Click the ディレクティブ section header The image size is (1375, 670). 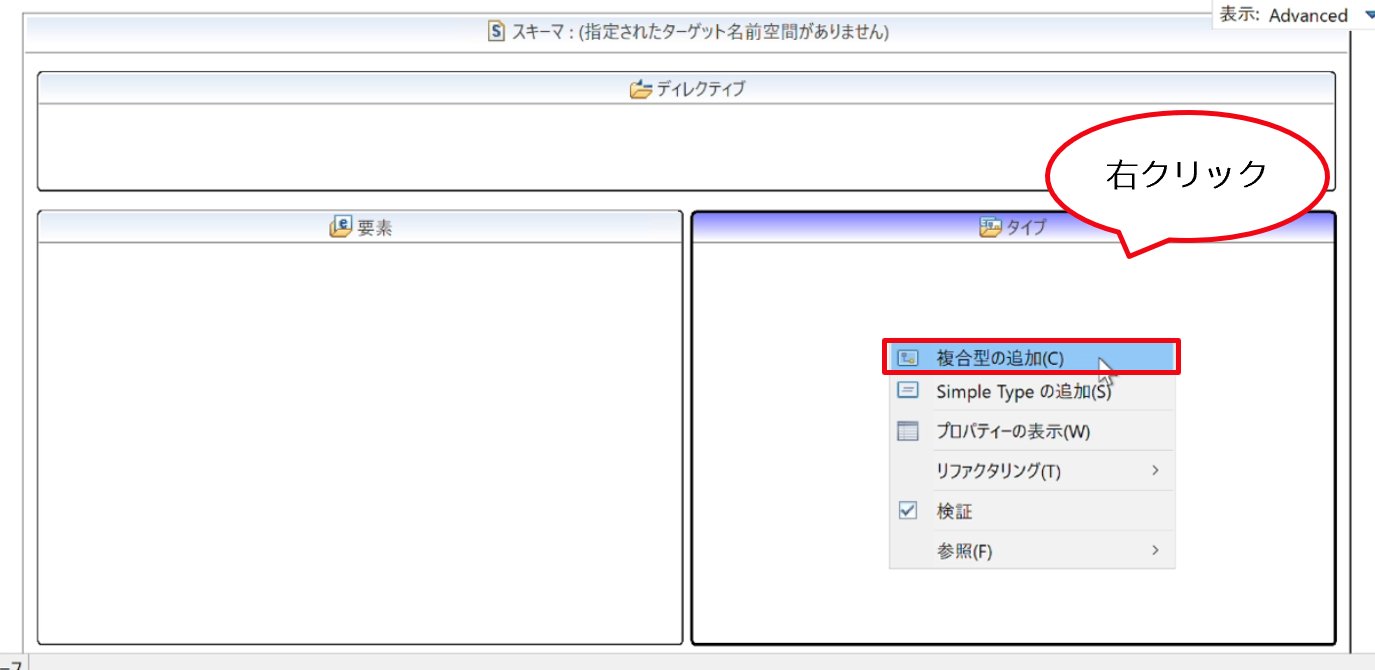point(686,88)
